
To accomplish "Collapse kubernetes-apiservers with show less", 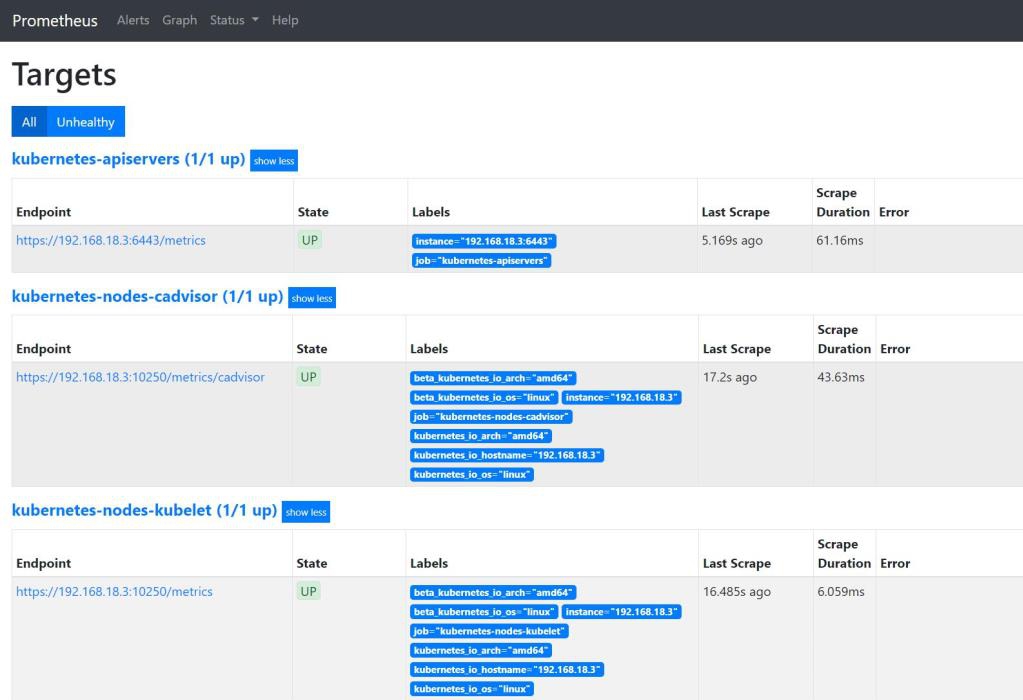I will pos(273,160).
